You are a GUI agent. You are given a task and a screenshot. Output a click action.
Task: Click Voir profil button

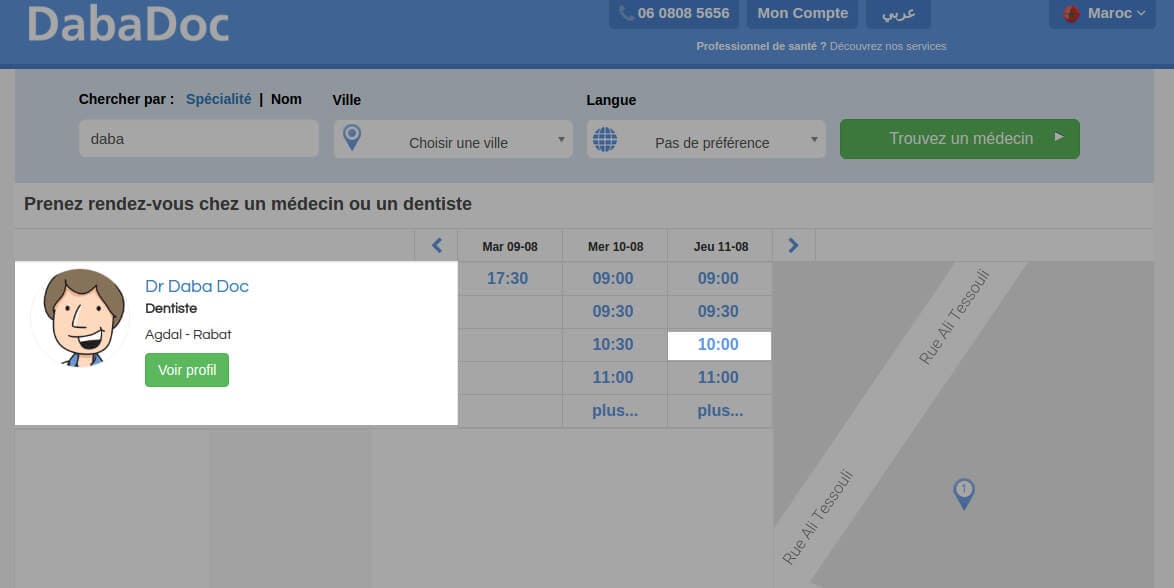click(187, 370)
